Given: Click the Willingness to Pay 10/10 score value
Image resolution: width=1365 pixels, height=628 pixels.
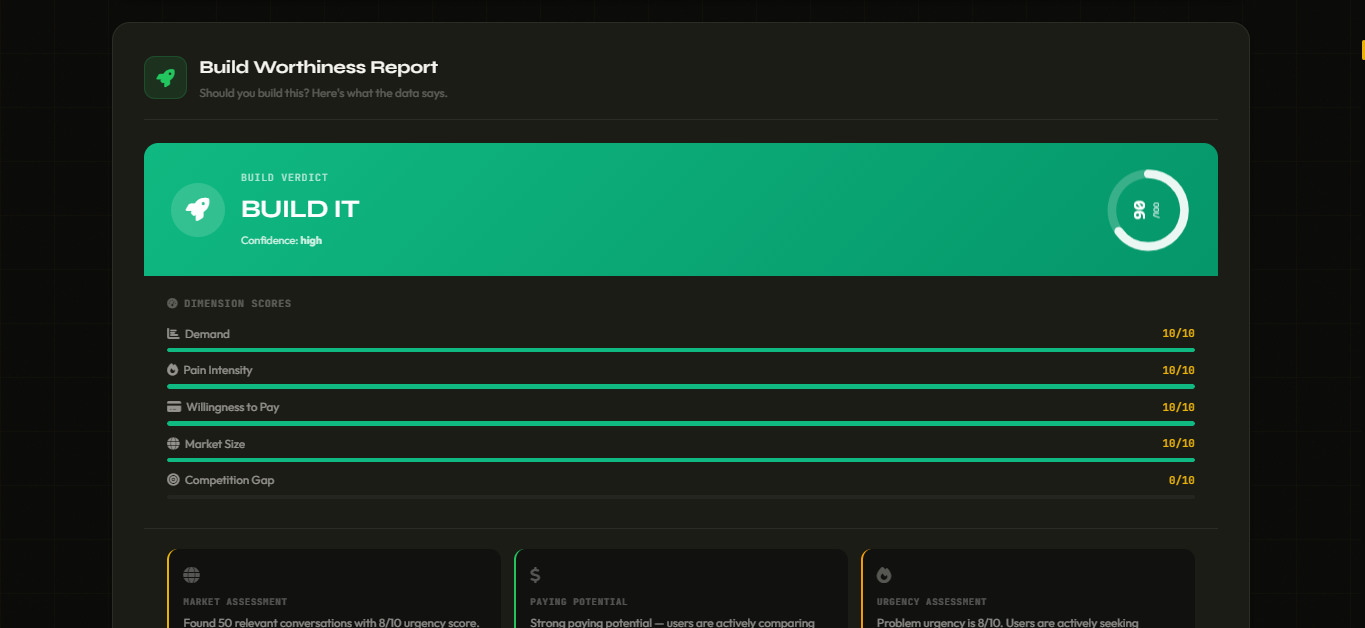Looking at the screenshot, I should (x=1178, y=407).
